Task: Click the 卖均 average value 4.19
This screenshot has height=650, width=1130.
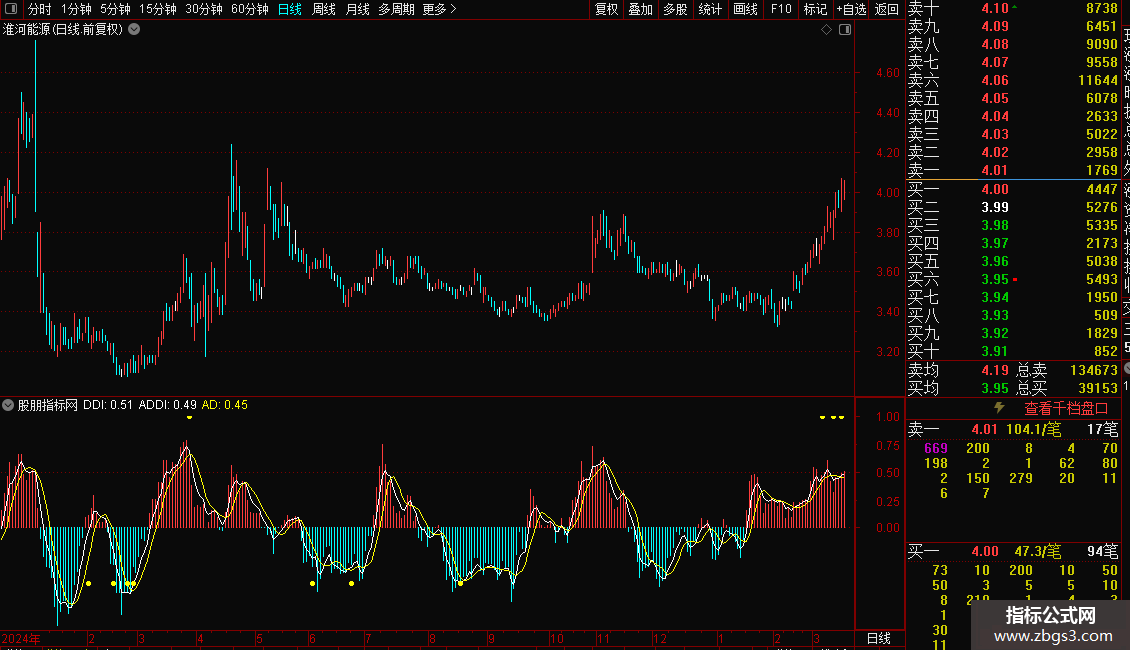Action: (995, 370)
